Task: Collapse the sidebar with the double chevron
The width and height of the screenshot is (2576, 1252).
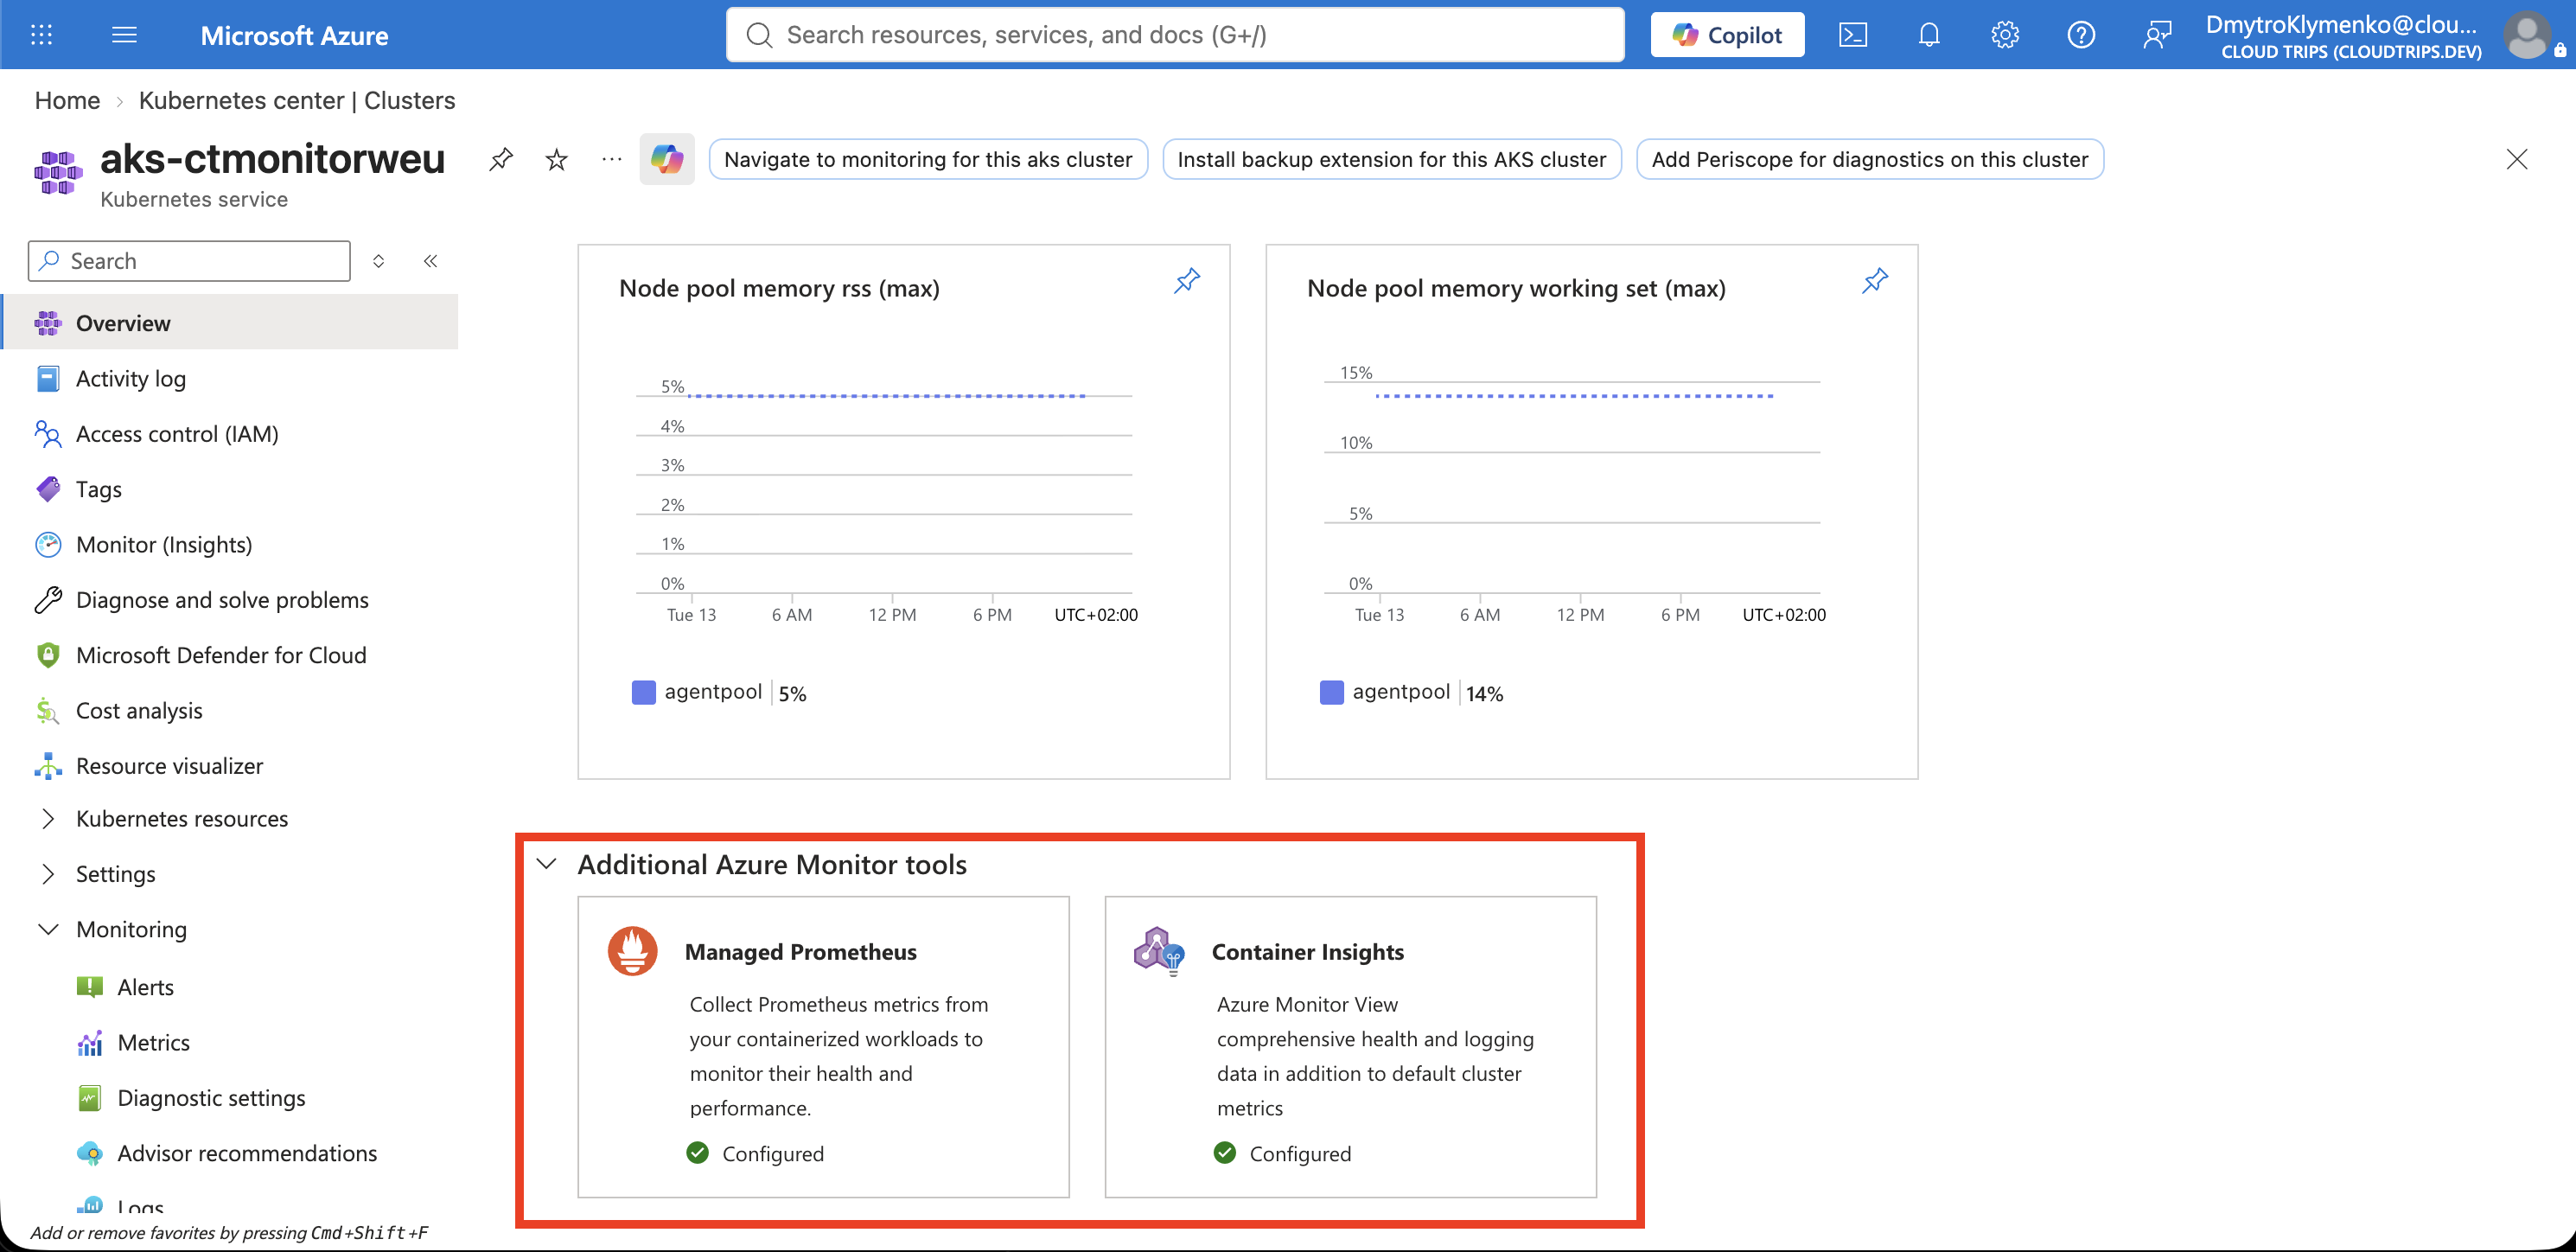Action: [431, 261]
